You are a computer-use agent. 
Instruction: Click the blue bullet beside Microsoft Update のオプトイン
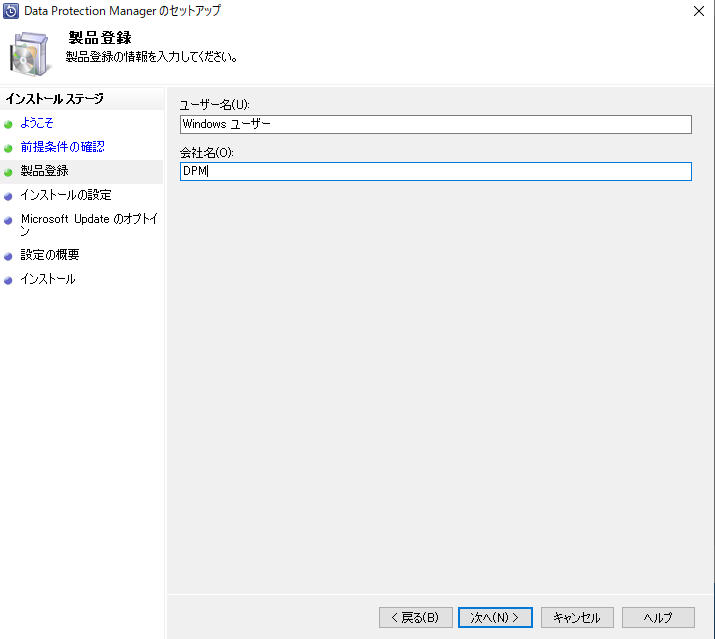click(8, 220)
